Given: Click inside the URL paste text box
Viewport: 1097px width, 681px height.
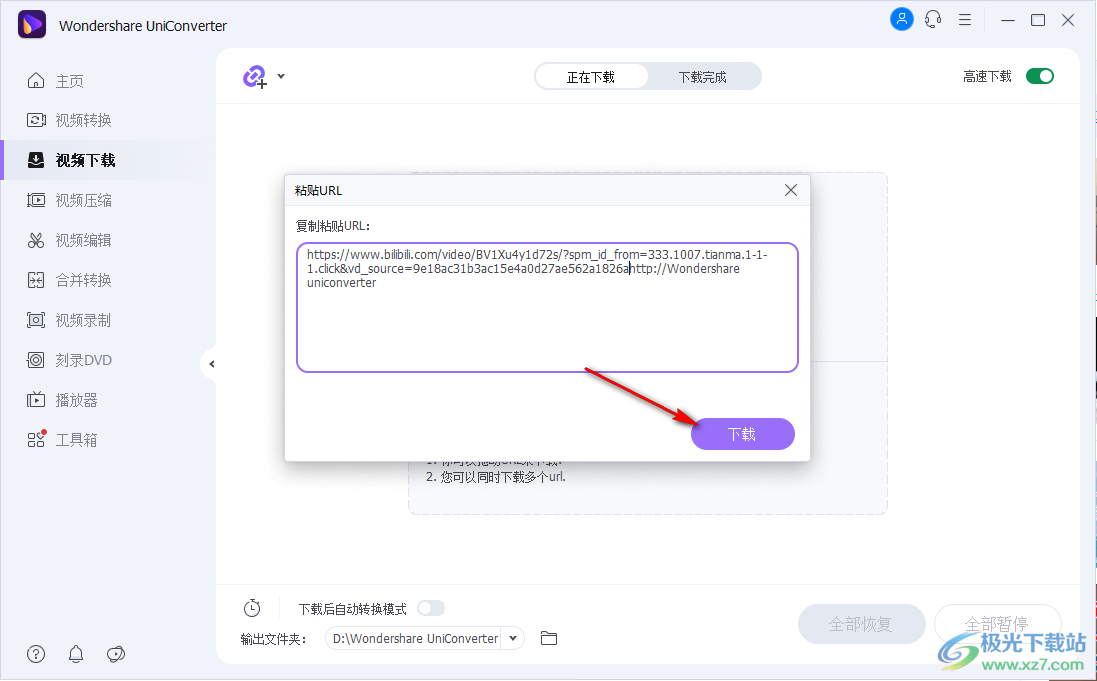Looking at the screenshot, I should [x=547, y=307].
